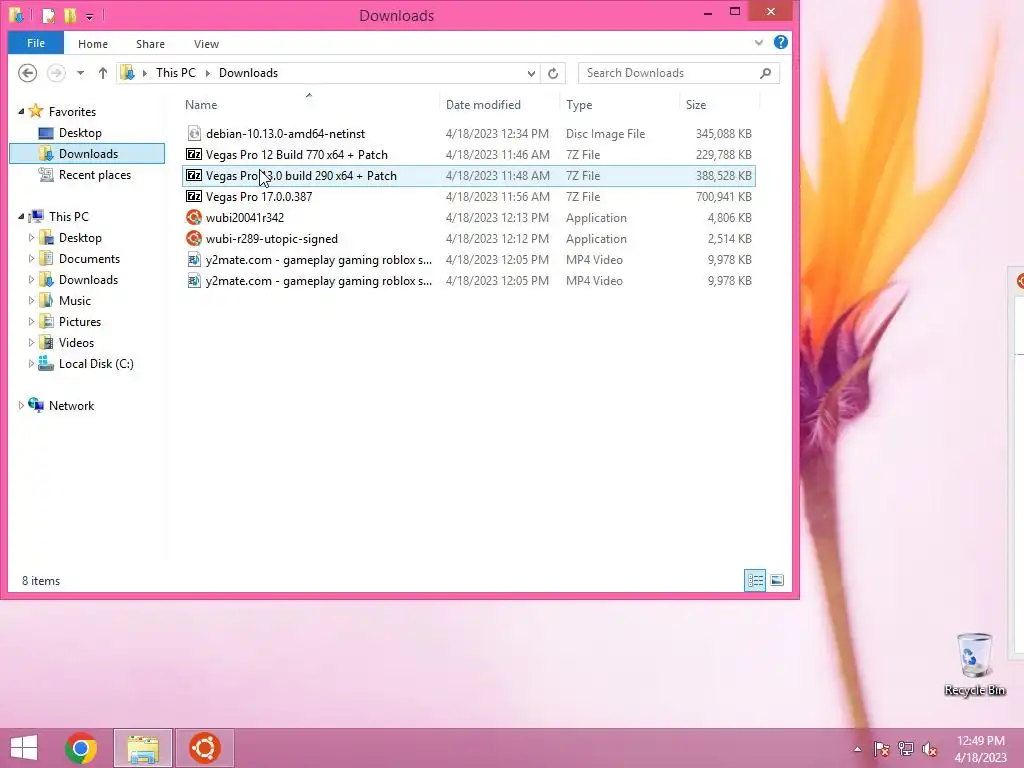Open the File menu
This screenshot has width=1024, height=768.
(x=36, y=43)
